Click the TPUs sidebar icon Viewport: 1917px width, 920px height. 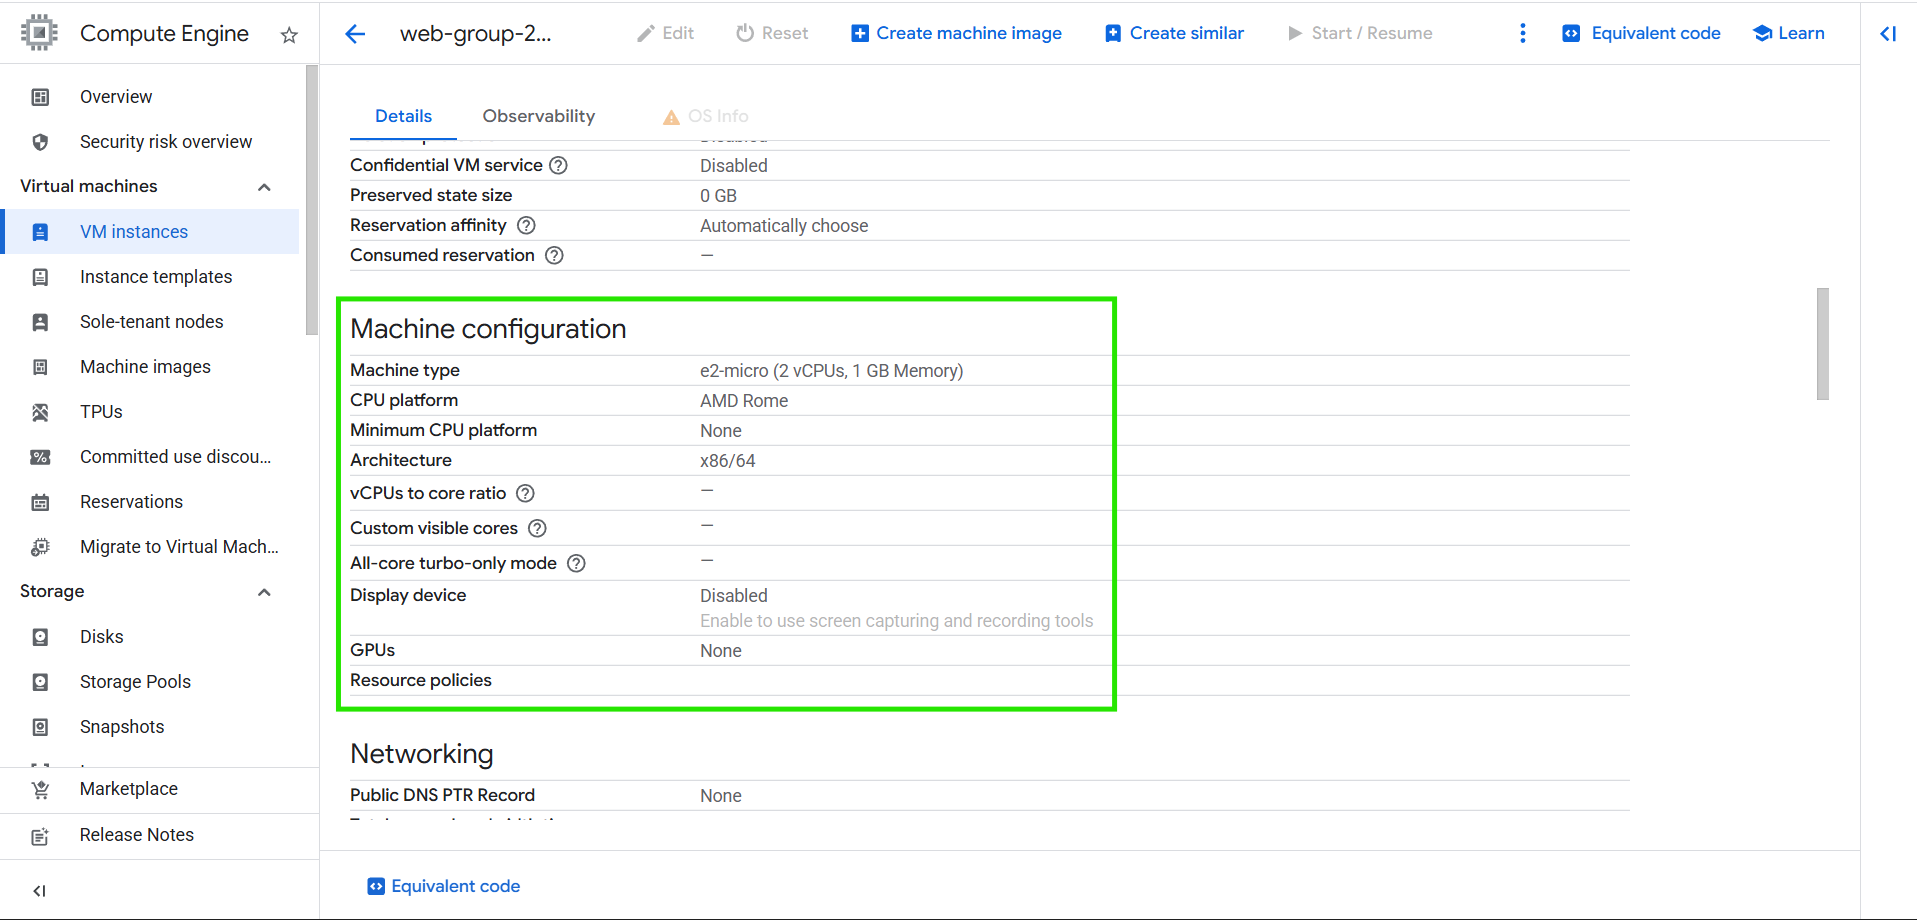pos(40,412)
